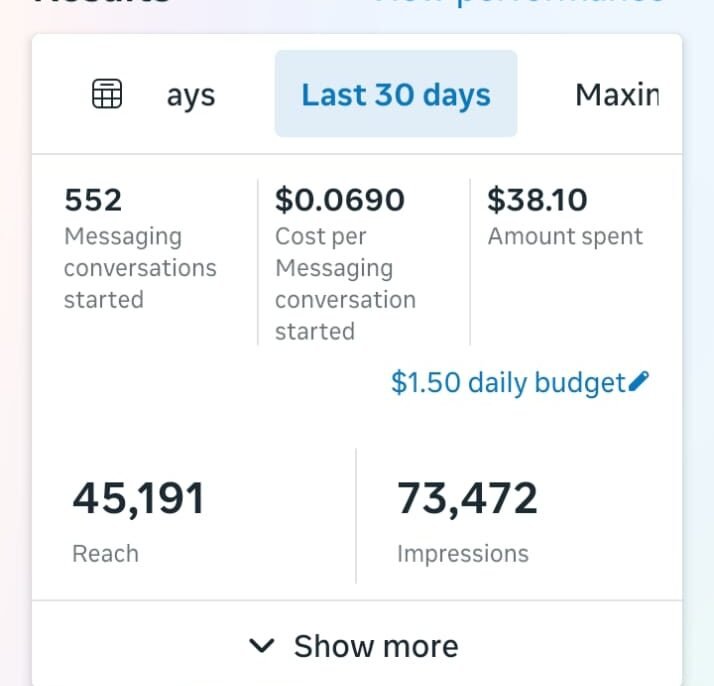Click the Reach label
714x686 pixels.
coord(105,553)
